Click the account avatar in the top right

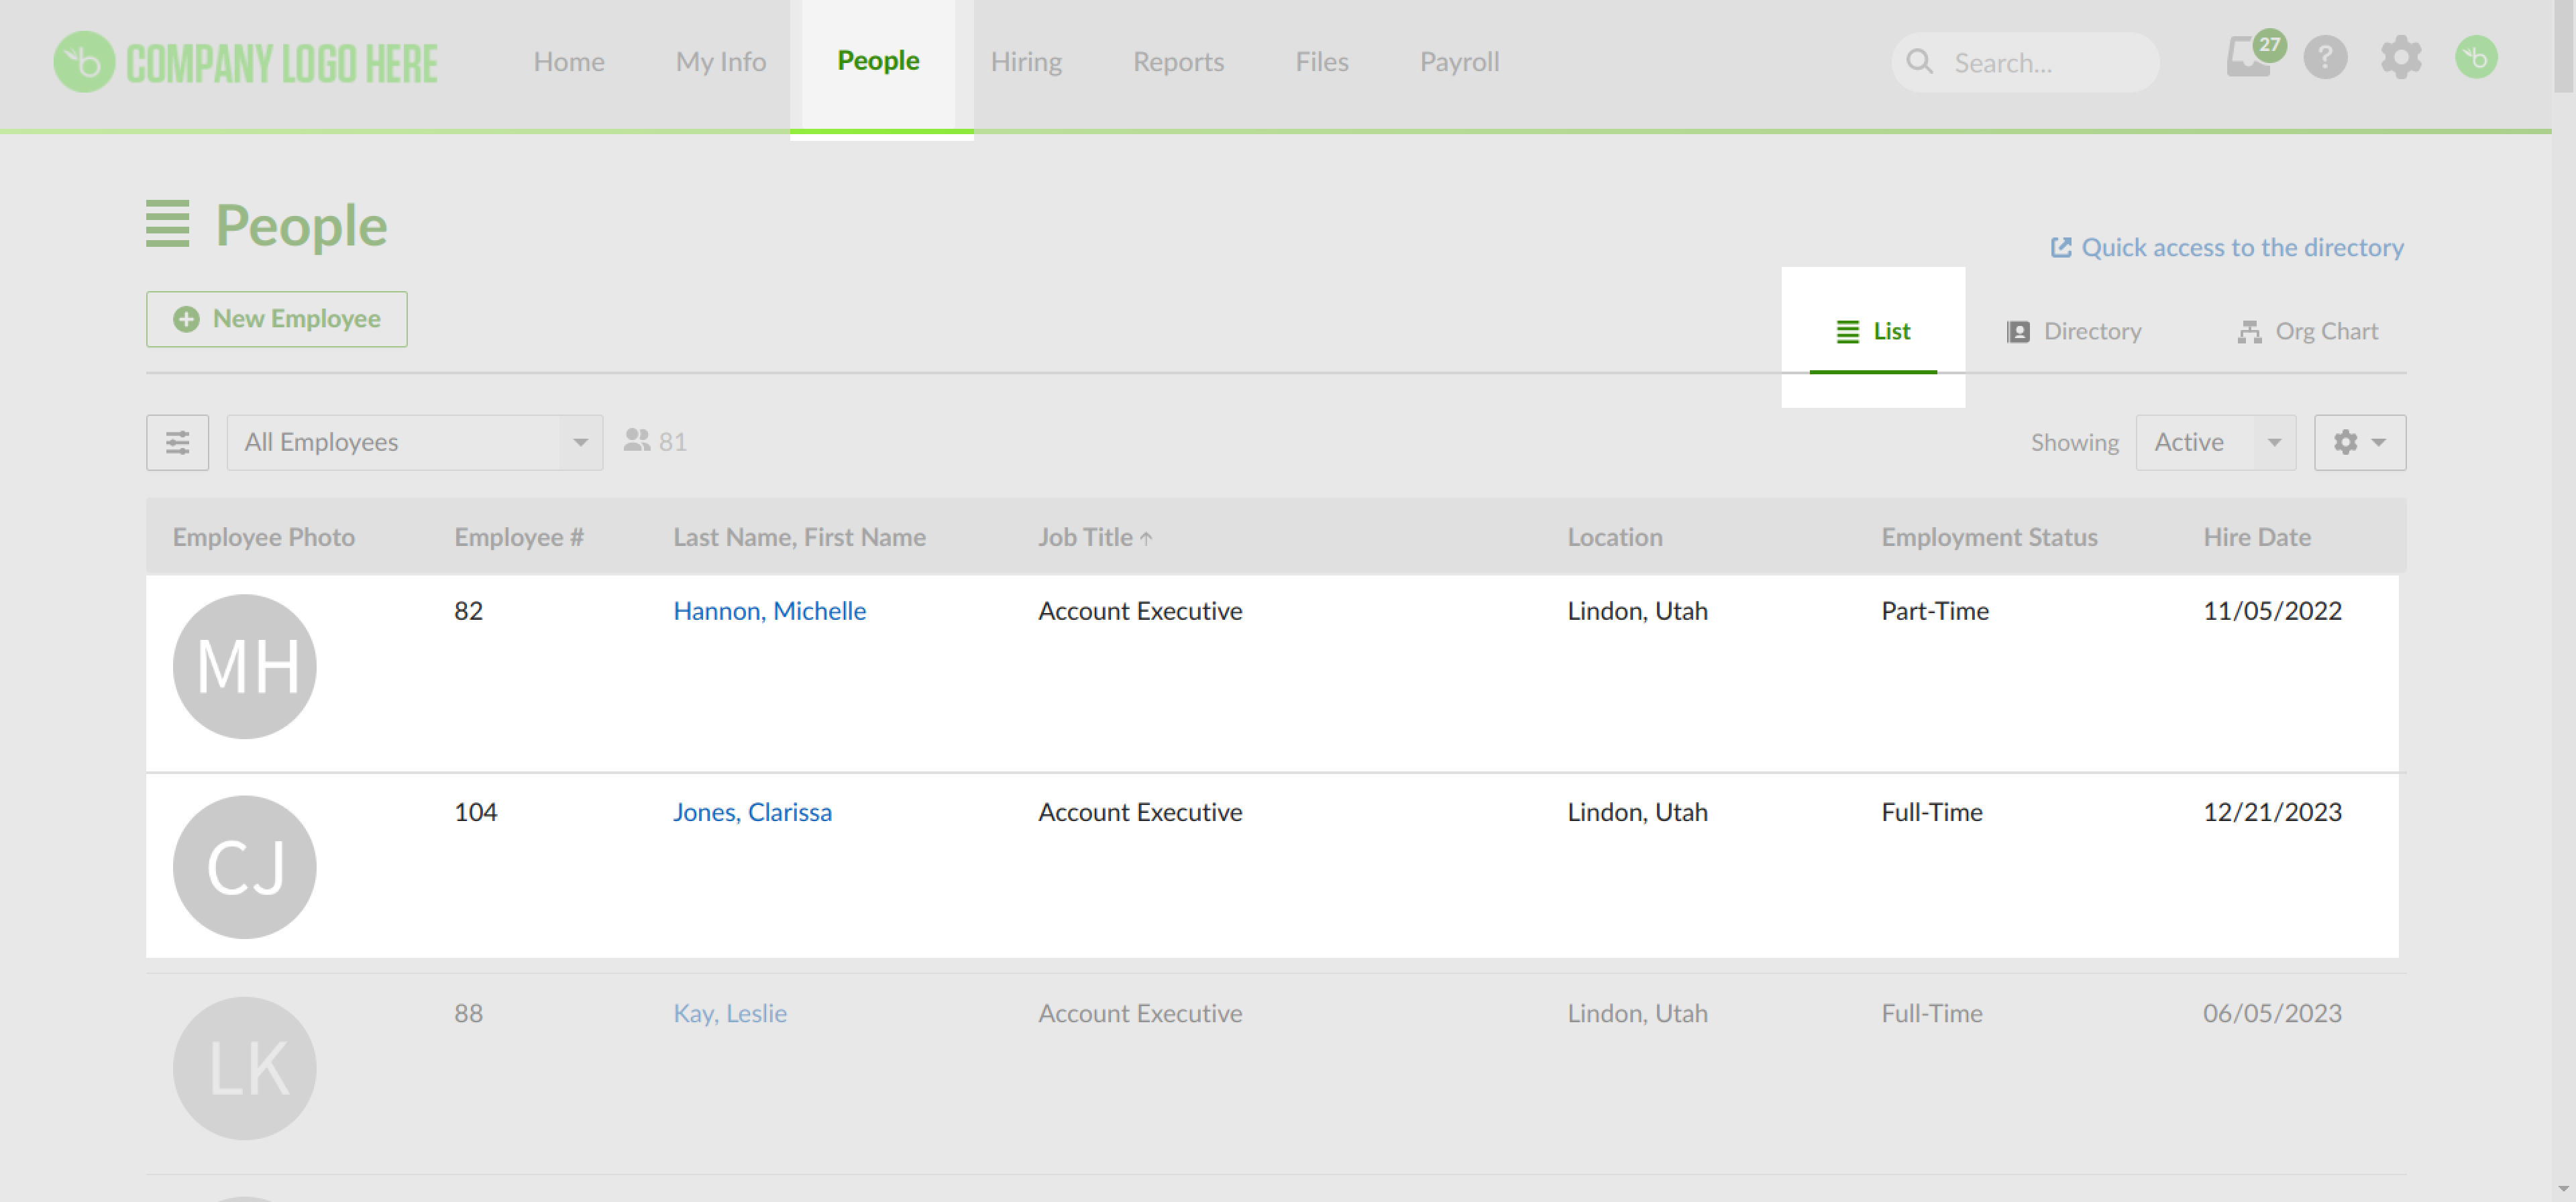(2475, 58)
